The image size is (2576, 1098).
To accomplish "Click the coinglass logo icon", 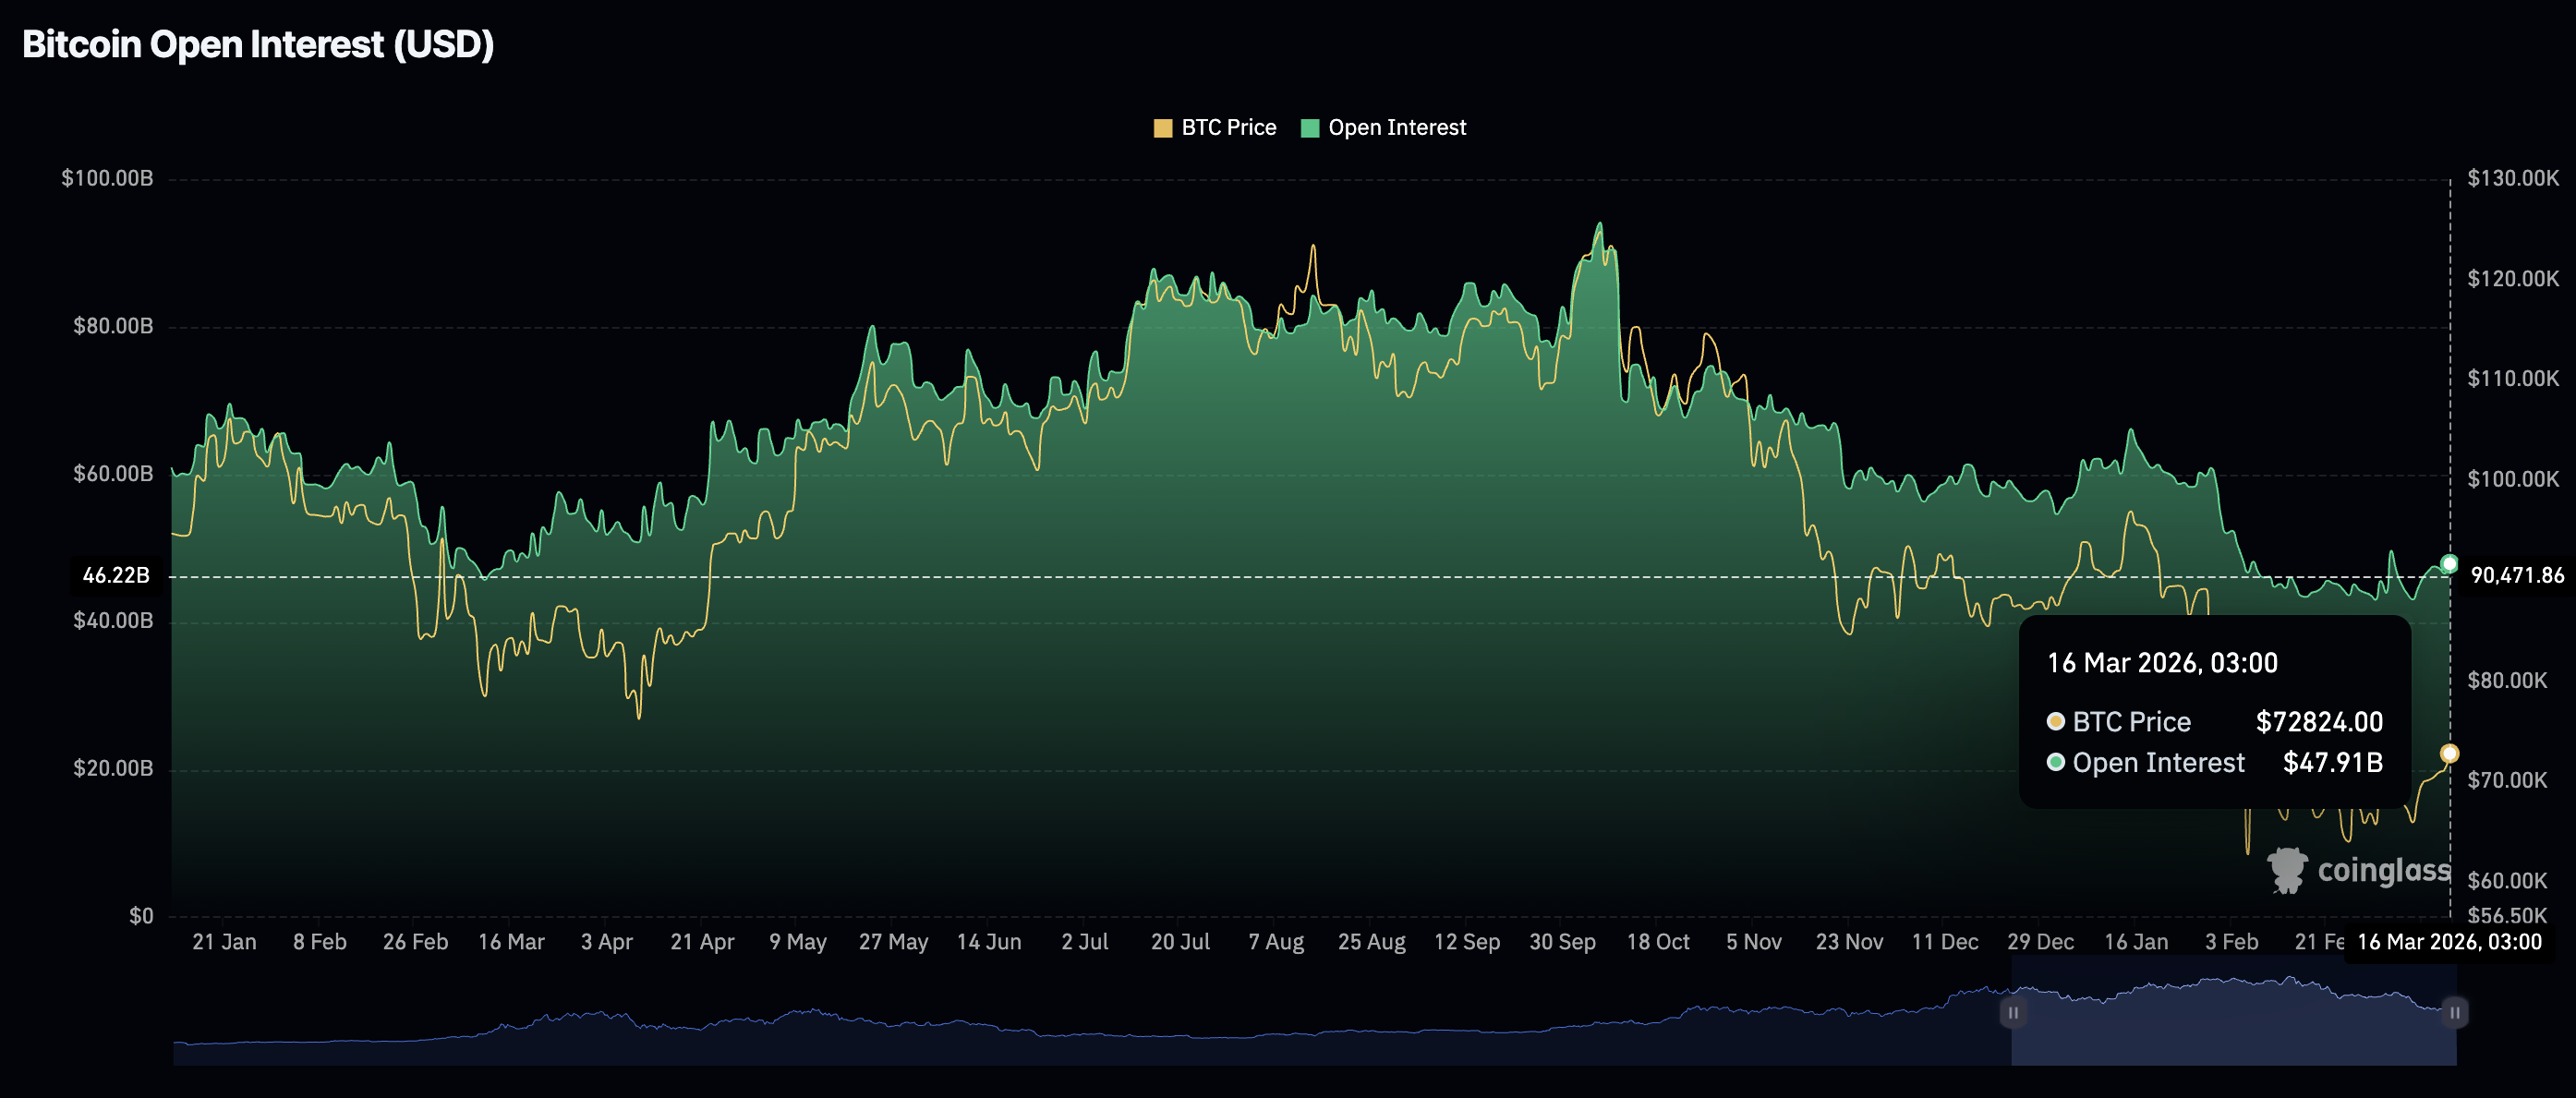I will point(2286,870).
